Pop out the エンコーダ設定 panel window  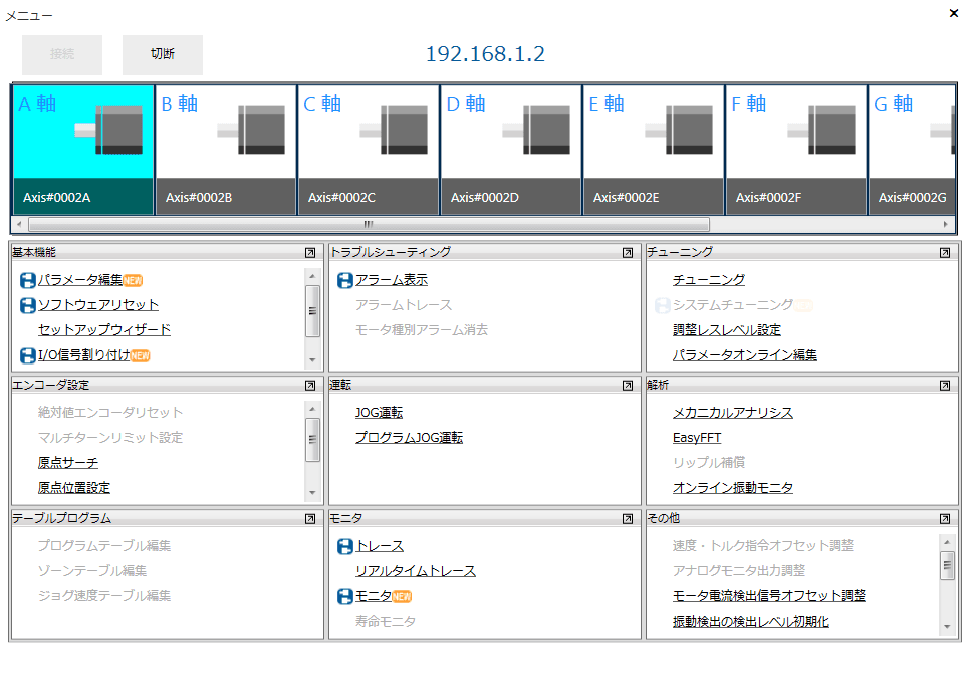[x=310, y=385]
